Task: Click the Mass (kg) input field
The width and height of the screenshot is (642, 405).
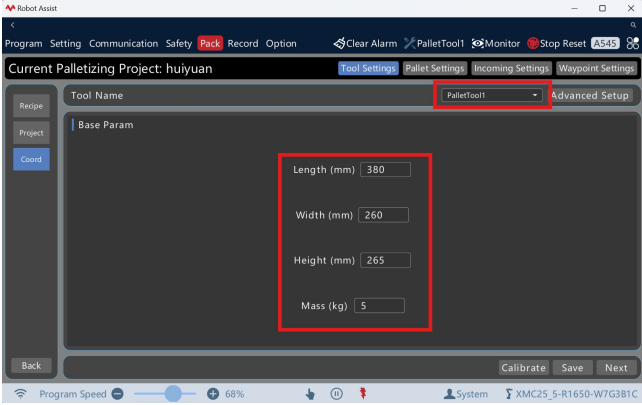Action: pos(379,305)
